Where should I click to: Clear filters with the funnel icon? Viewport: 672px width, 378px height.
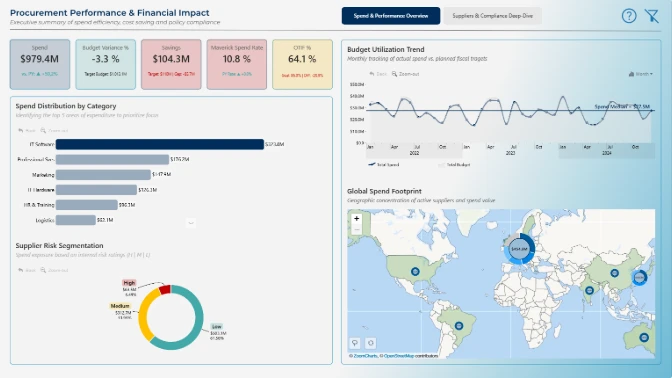[x=652, y=16]
